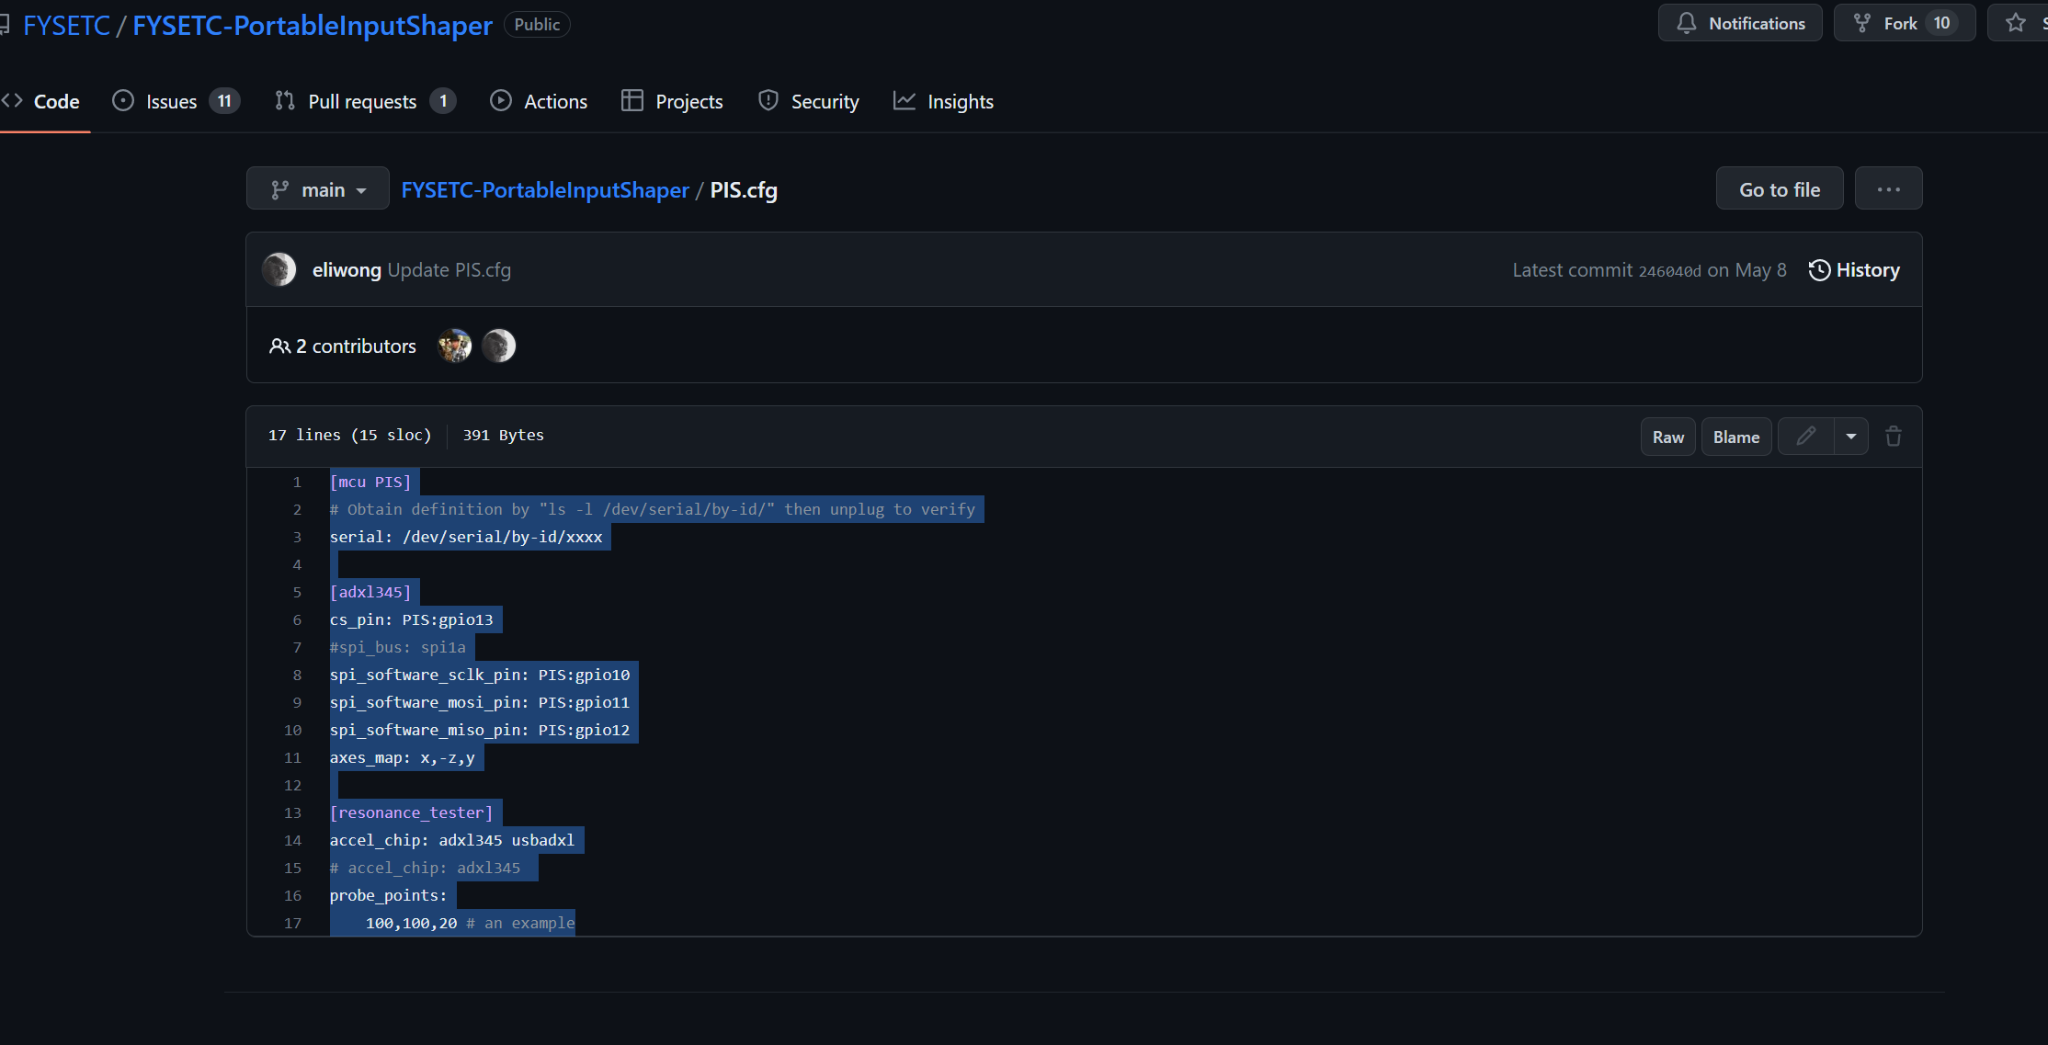The image size is (2048, 1045).
Task: Click axes_map: x,-z,y line
Action: [402, 758]
